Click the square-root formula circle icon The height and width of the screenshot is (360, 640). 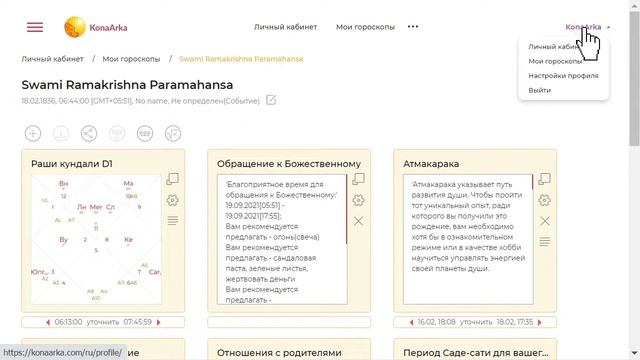pyautogui.click(x=173, y=133)
